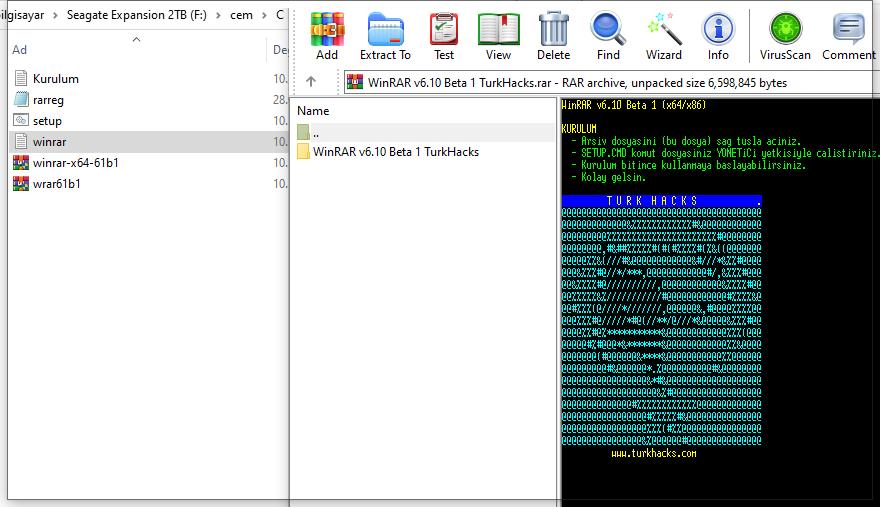880x507 pixels.
Task: Expand chevron after cem breadcrumb
Action: pos(264,15)
